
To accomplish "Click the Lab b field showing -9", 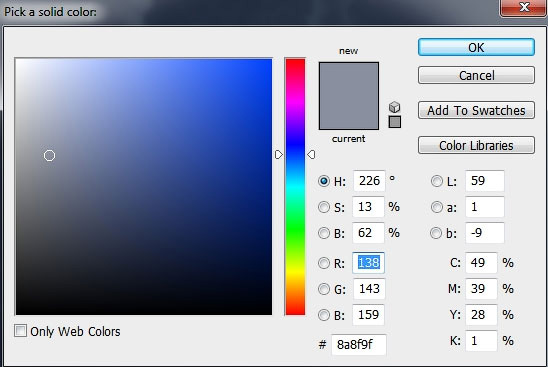I will pyautogui.click(x=485, y=232).
